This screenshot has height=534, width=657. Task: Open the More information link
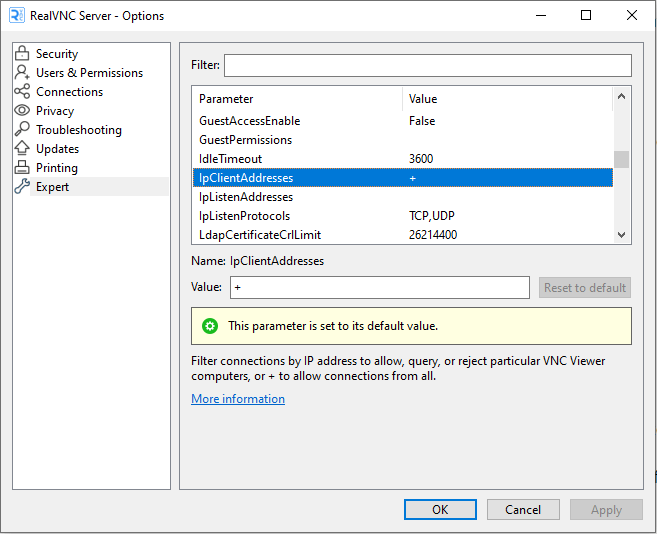238,399
